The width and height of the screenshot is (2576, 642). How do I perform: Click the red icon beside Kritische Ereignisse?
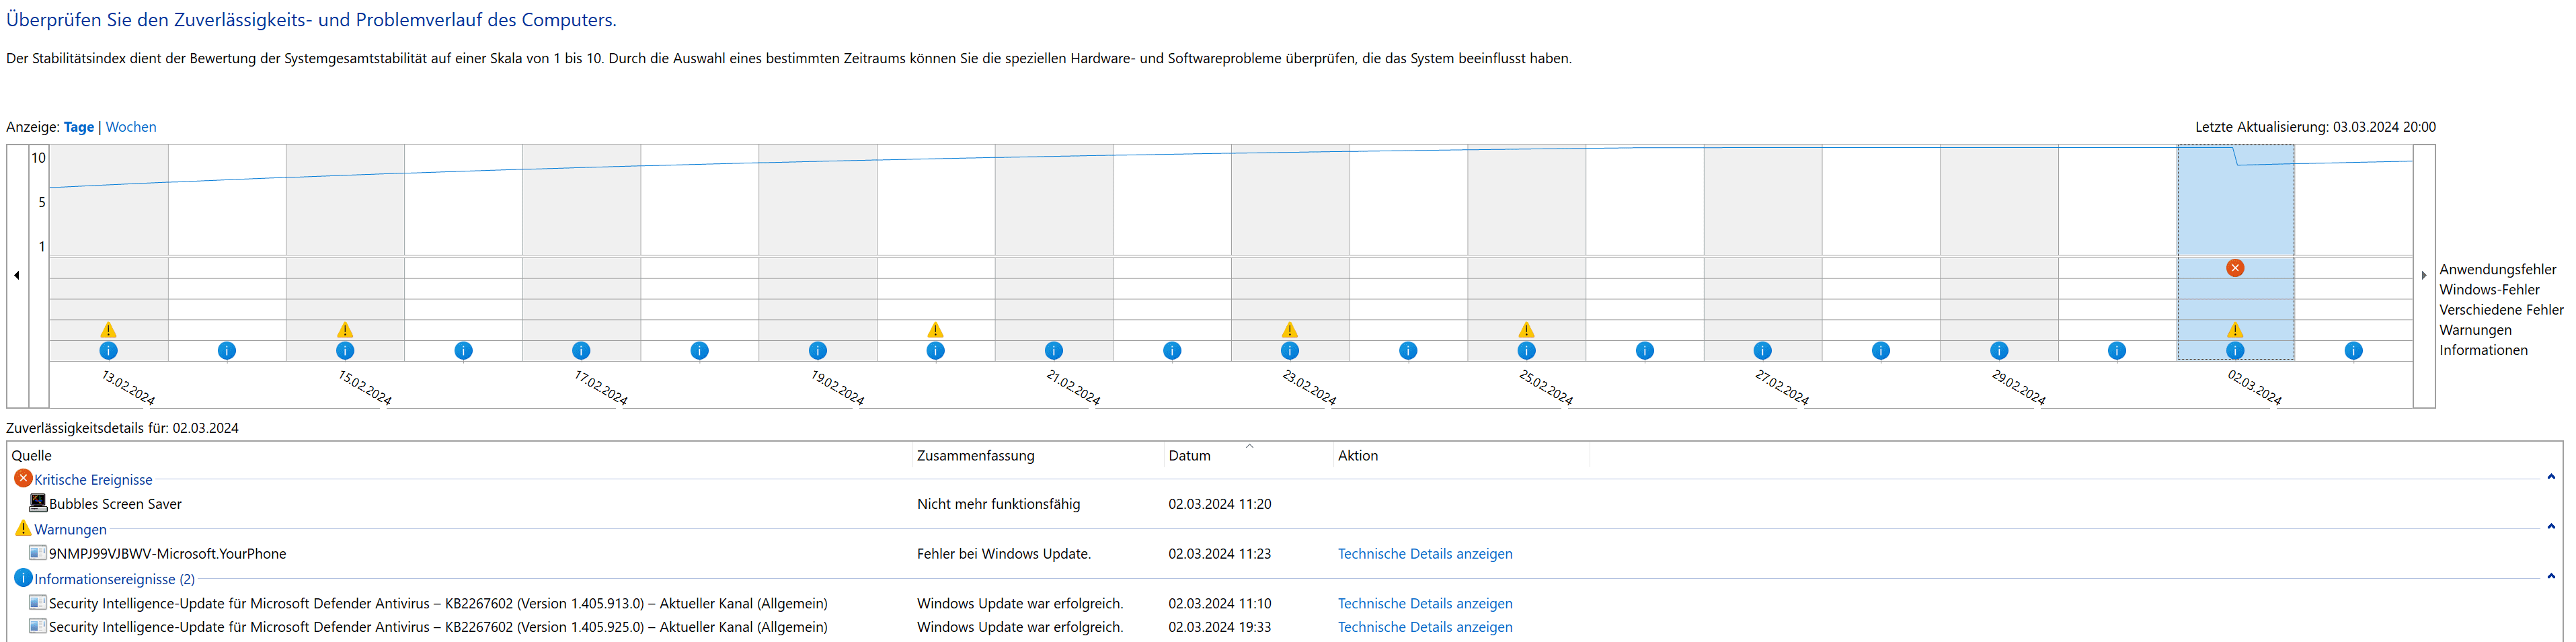pyautogui.click(x=23, y=479)
